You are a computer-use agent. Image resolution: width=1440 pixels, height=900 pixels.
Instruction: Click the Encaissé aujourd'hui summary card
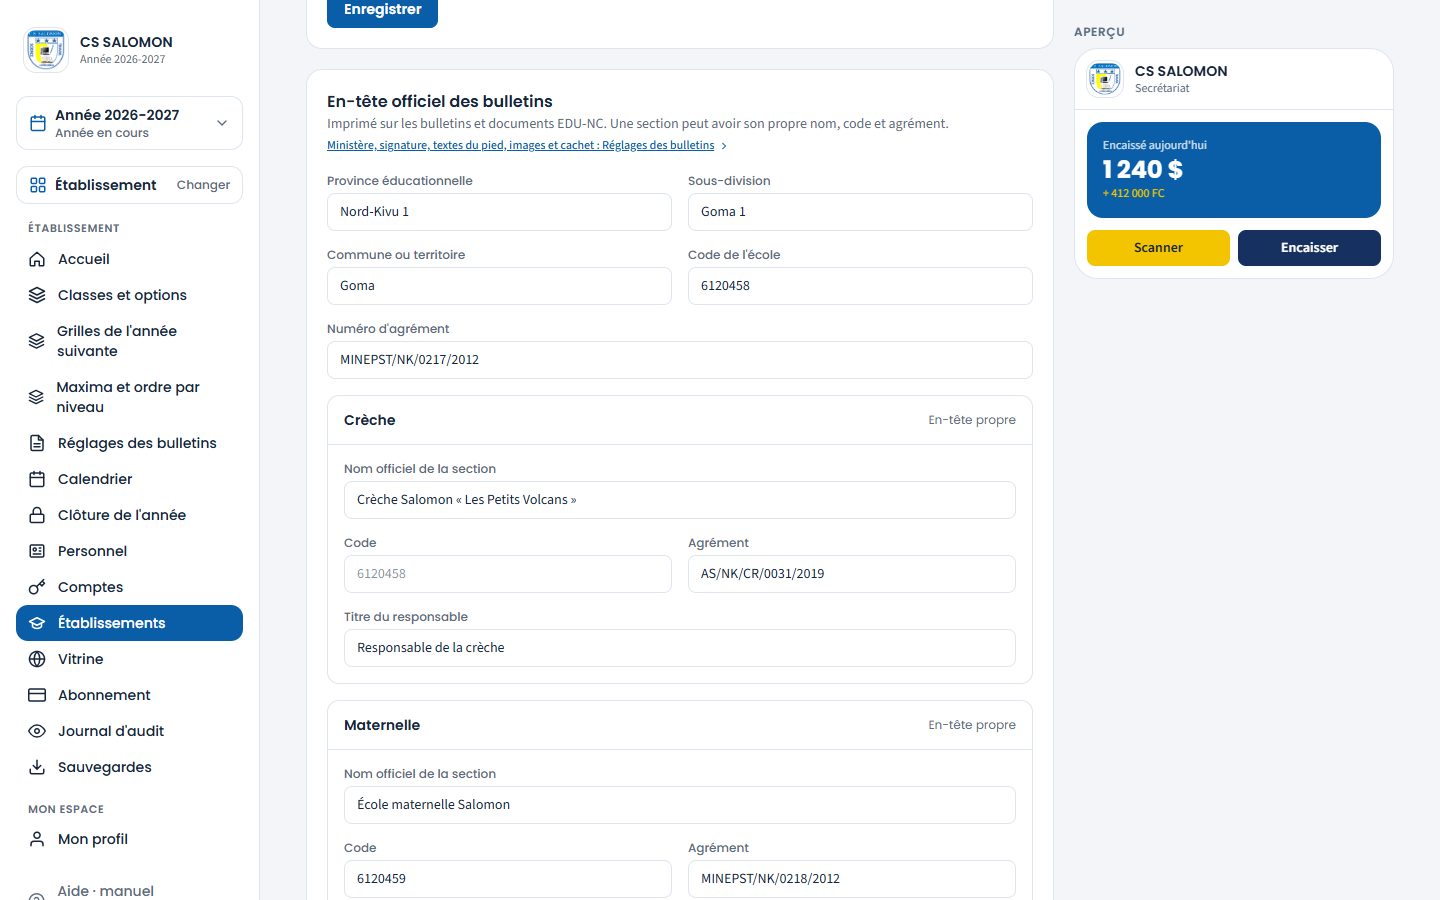[1234, 170]
